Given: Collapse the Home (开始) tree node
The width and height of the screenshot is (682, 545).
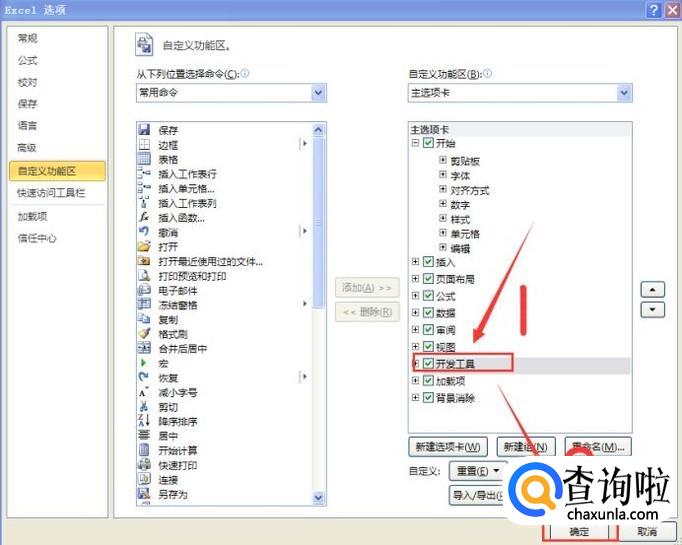Looking at the screenshot, I should (415, 143).
